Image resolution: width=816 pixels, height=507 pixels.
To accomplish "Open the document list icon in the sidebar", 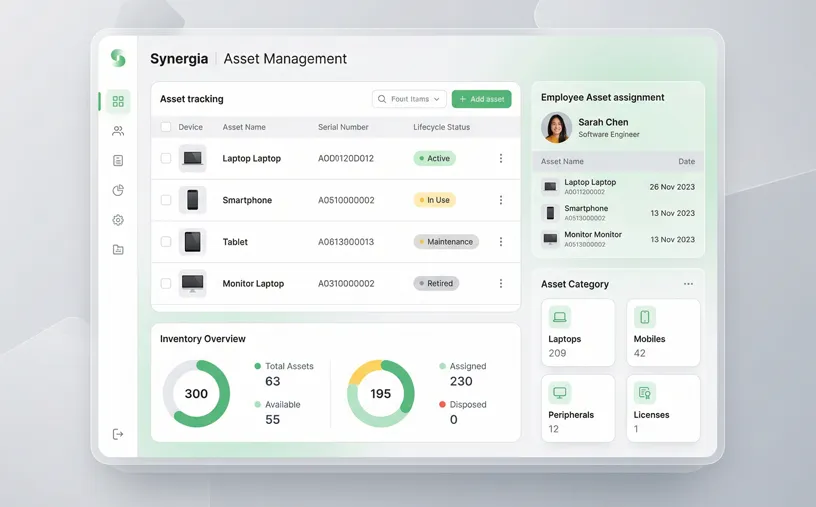I will coord(118,160).
